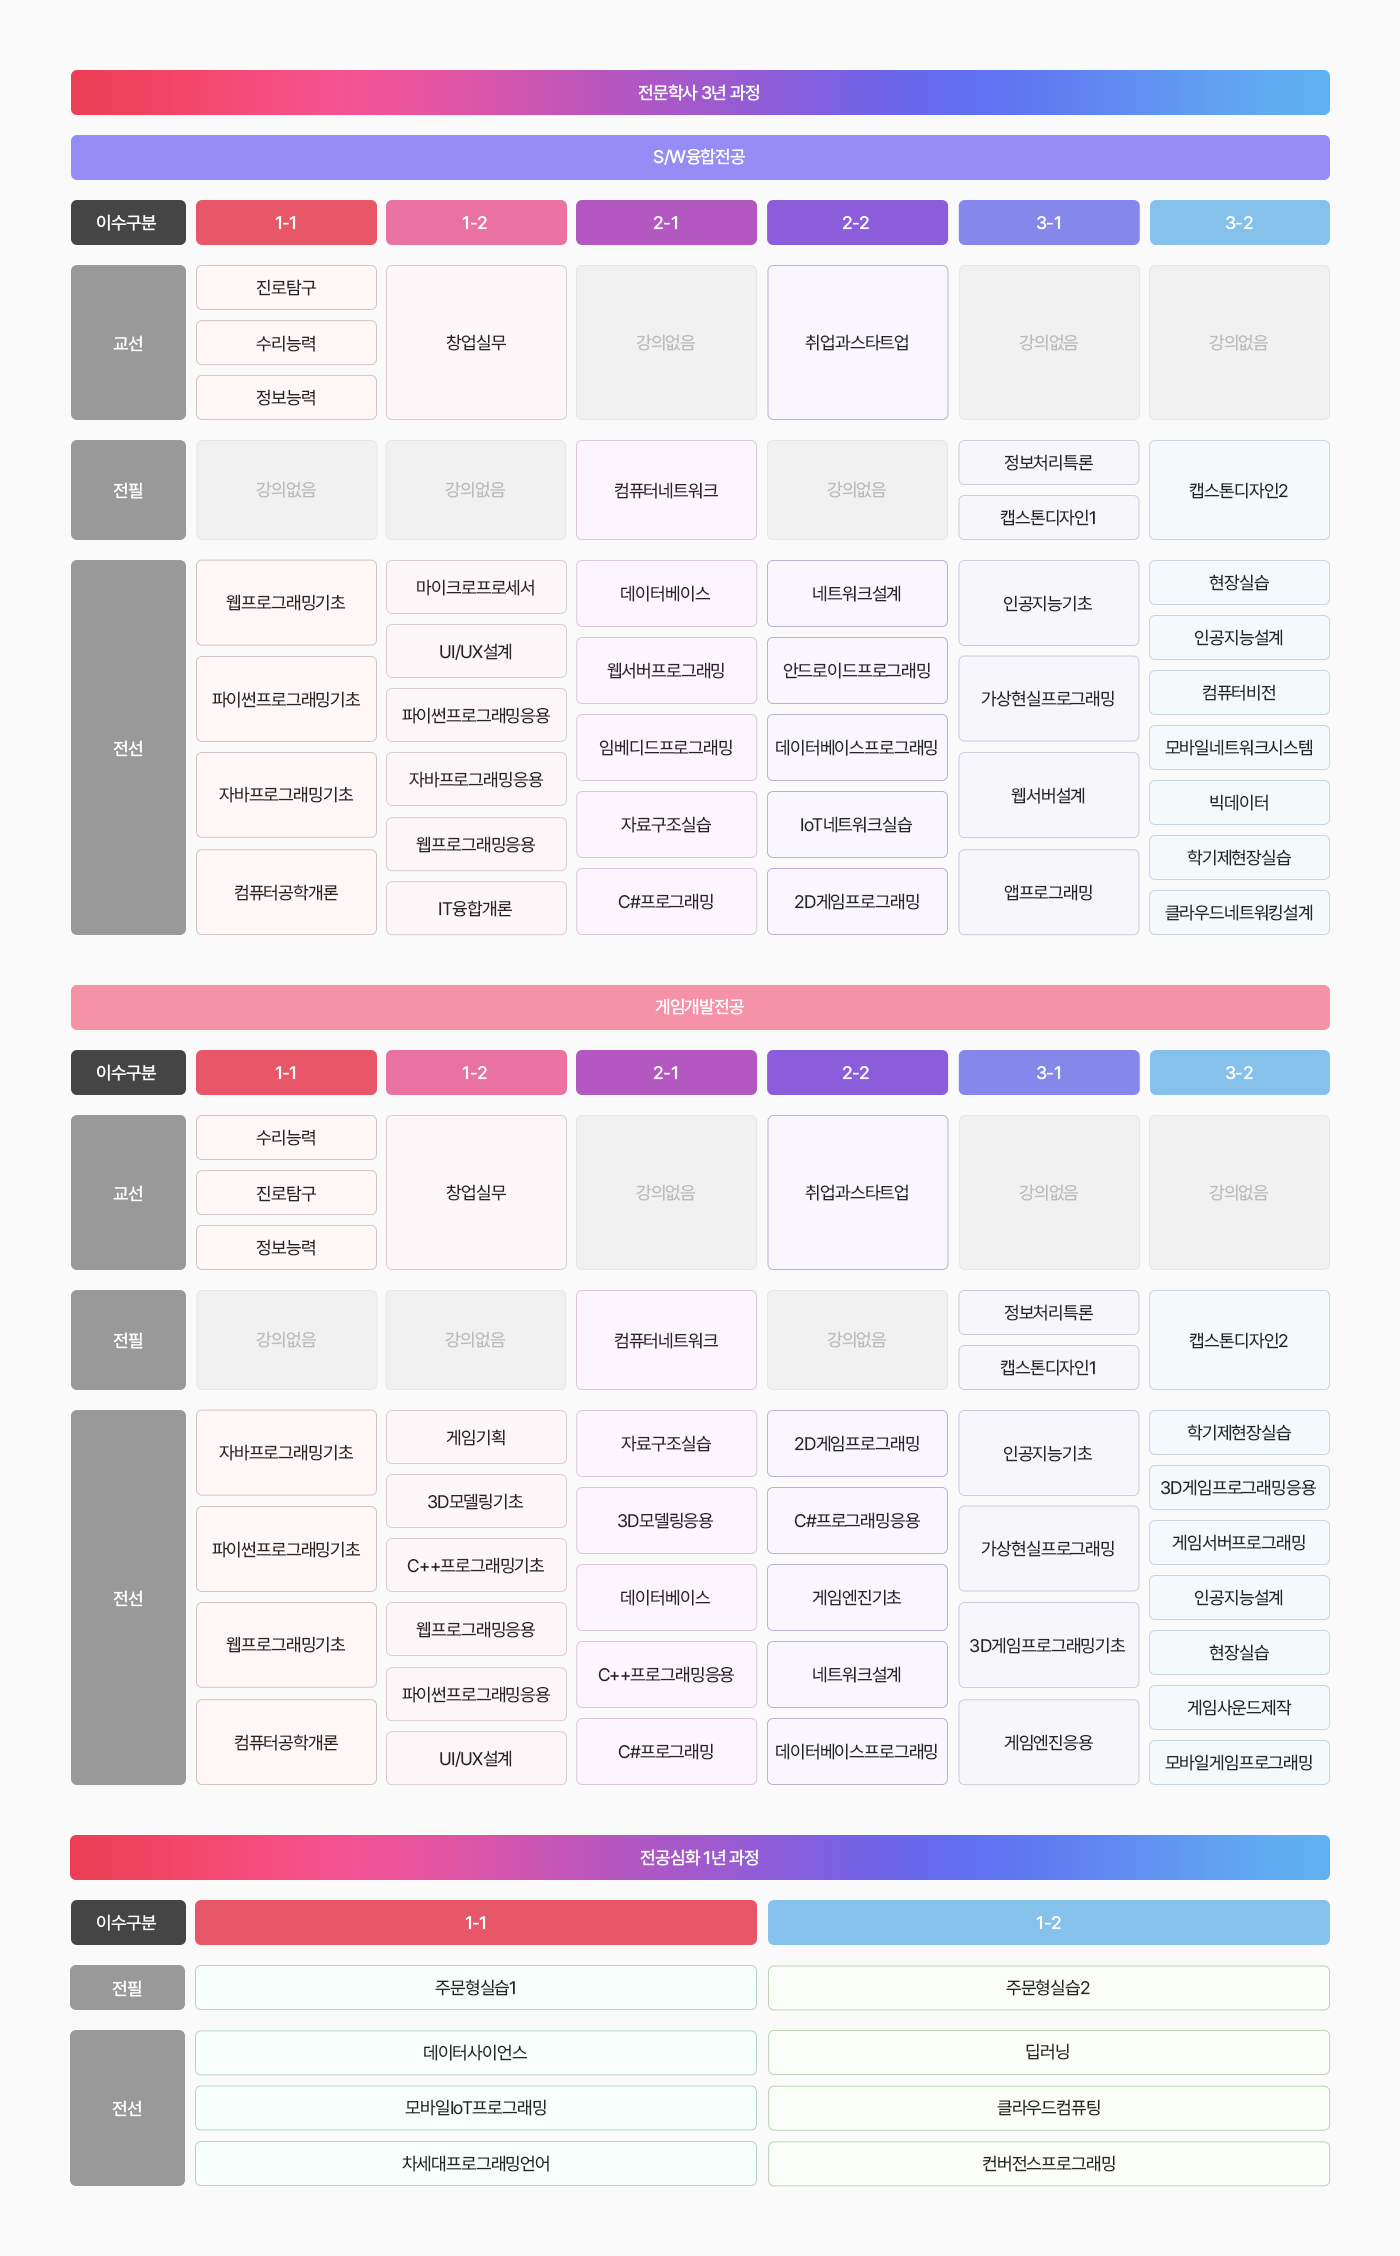Click the 차세대프로그래밍언어 course row
The width and height of the screenshot is (1400, 2256).
(x=476, y=2163)
